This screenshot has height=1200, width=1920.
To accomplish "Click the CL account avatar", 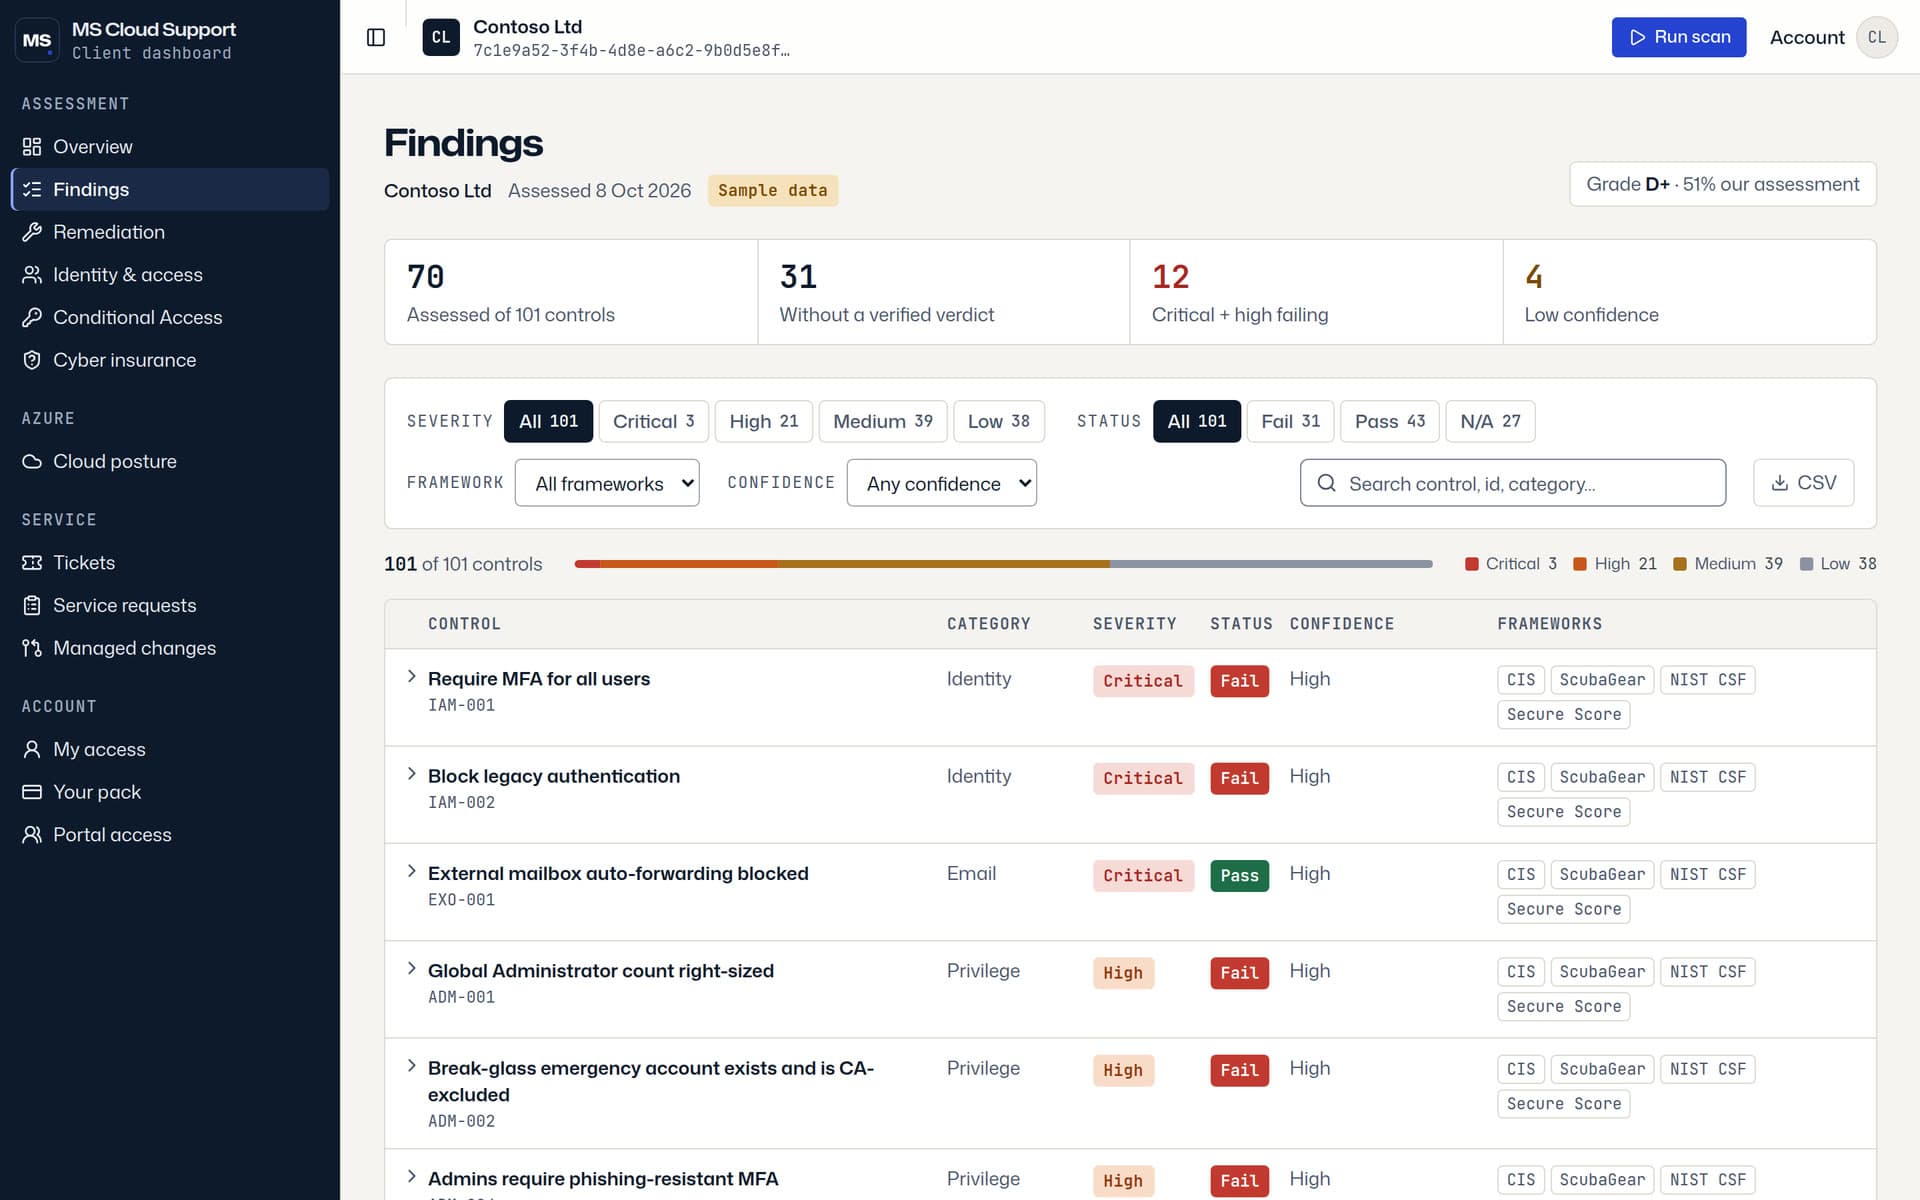I will 1876,37.
